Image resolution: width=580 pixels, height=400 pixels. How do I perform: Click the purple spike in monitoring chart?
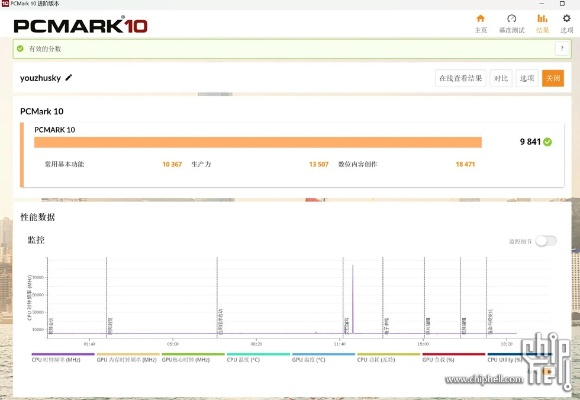click(x=353, y=298)
